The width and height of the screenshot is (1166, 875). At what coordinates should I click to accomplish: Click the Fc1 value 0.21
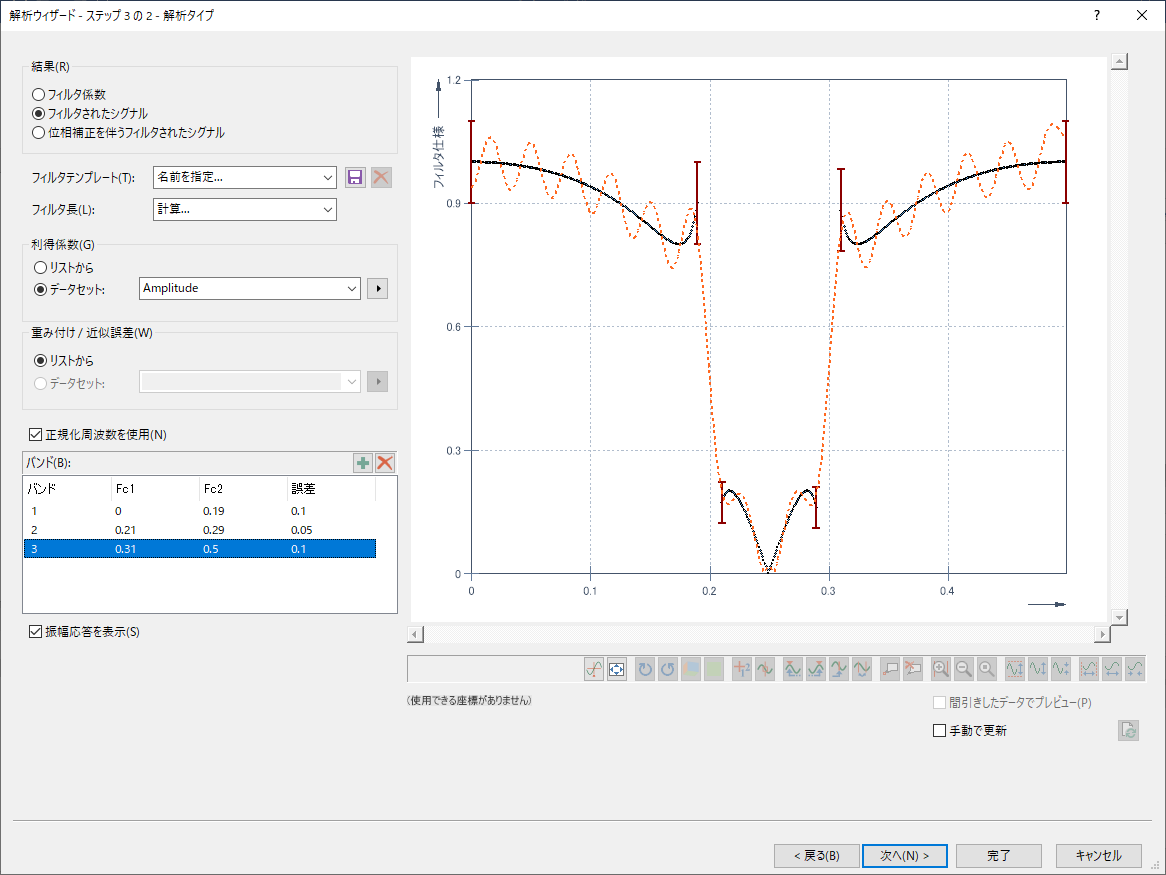pyautogui.click(x=126, y=530)
